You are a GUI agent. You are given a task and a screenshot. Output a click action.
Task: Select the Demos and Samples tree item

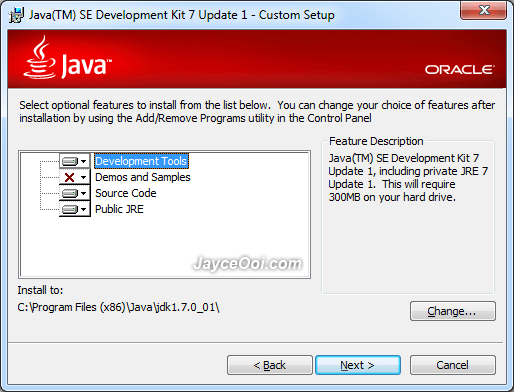[x=143, y=177]
